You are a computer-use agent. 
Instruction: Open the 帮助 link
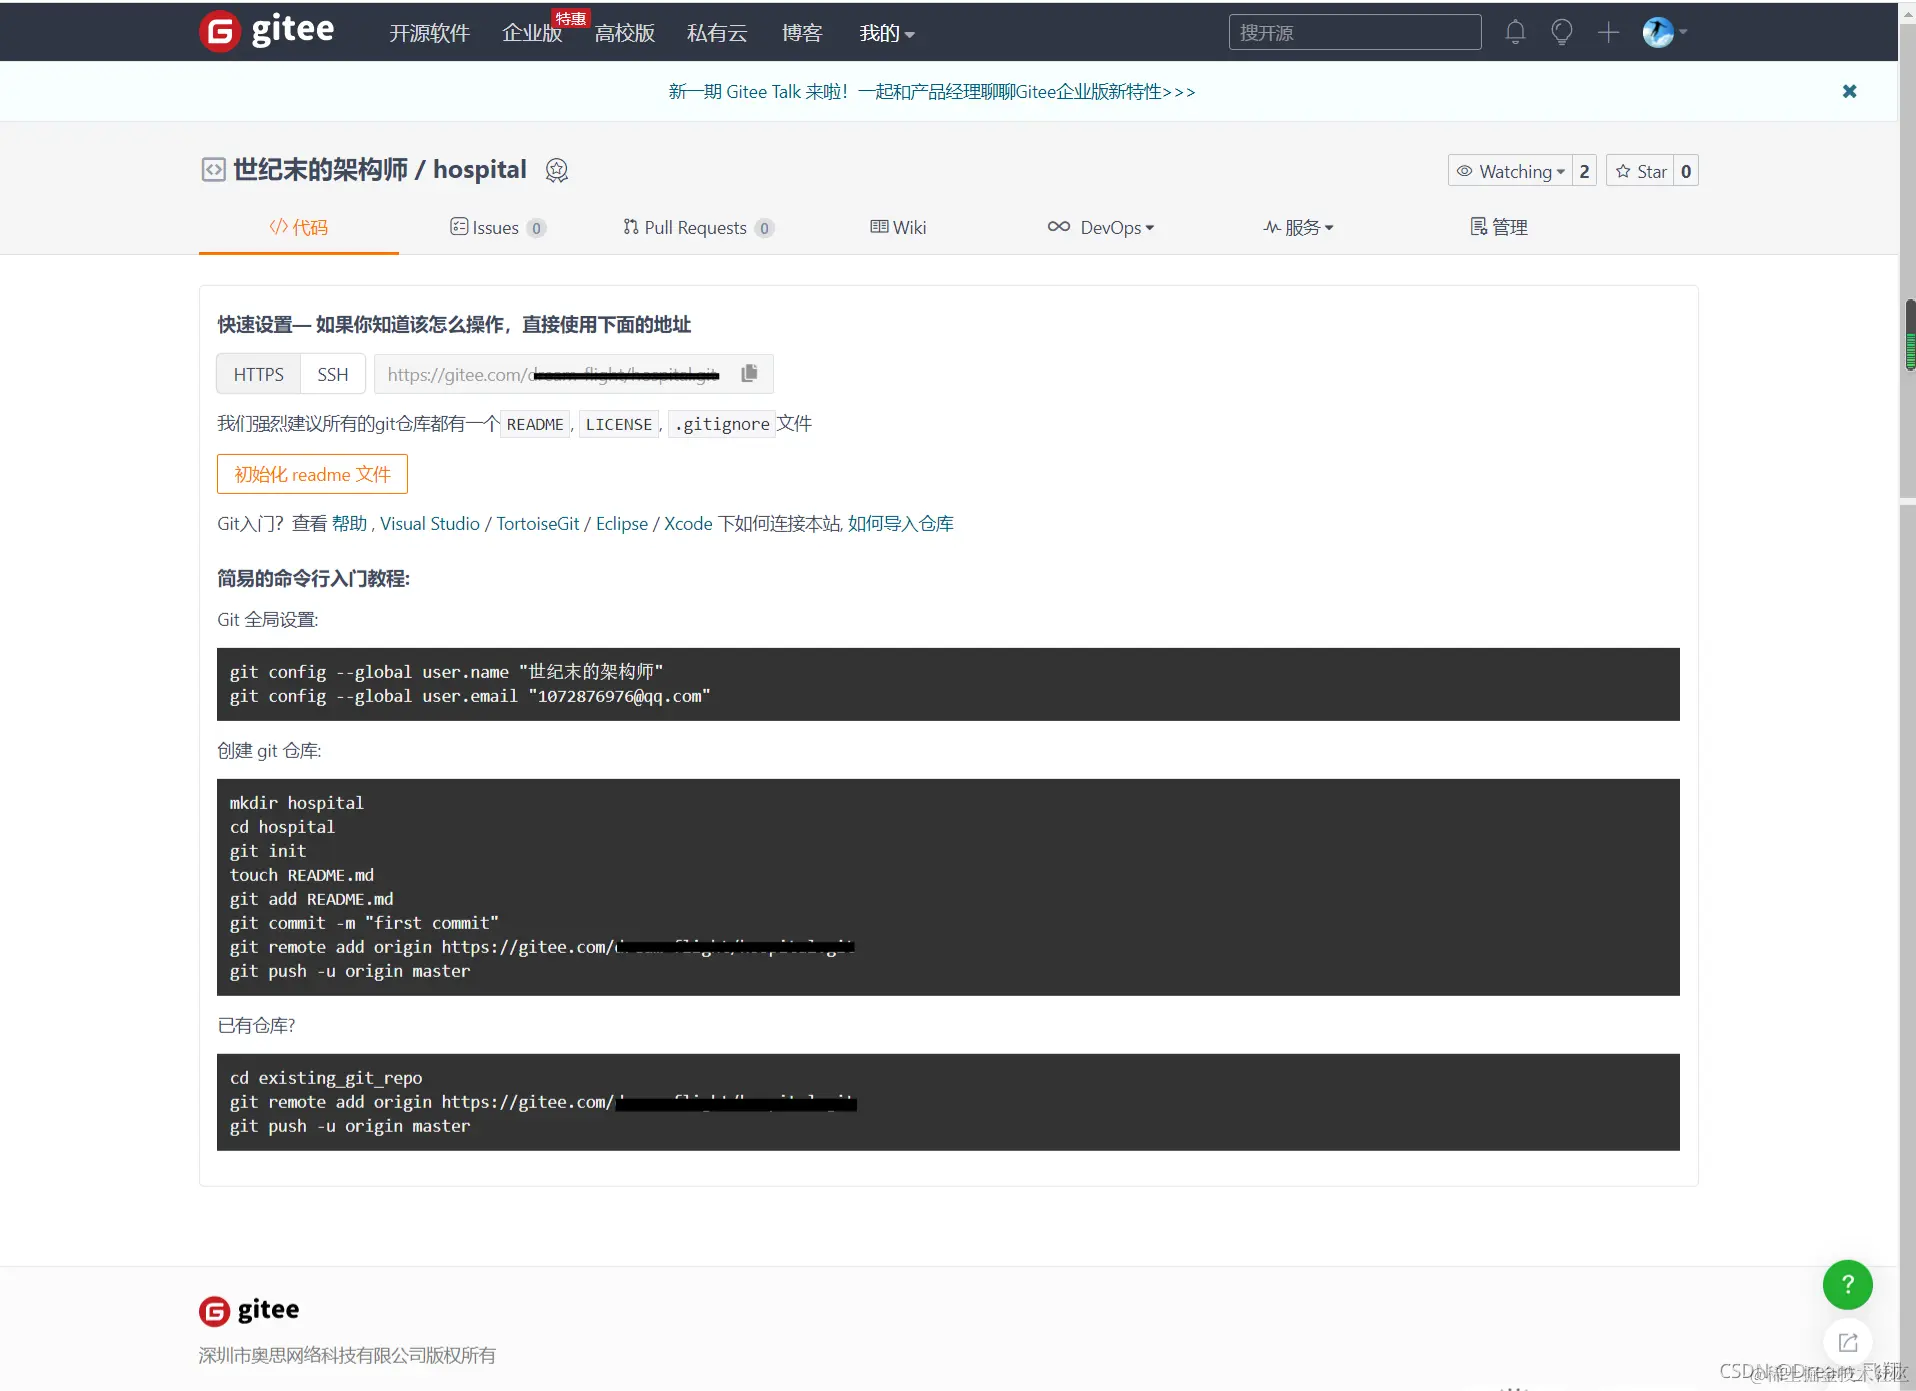pos(349,523)
